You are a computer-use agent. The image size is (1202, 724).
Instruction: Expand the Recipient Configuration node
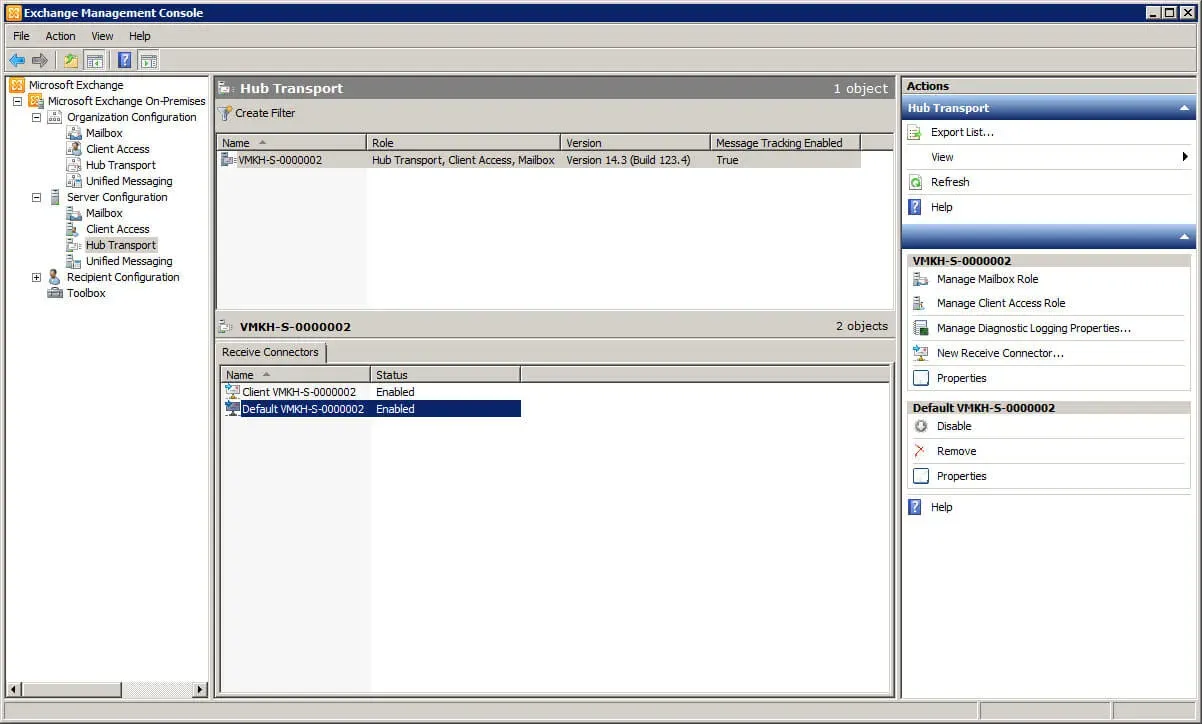(36, 277)
